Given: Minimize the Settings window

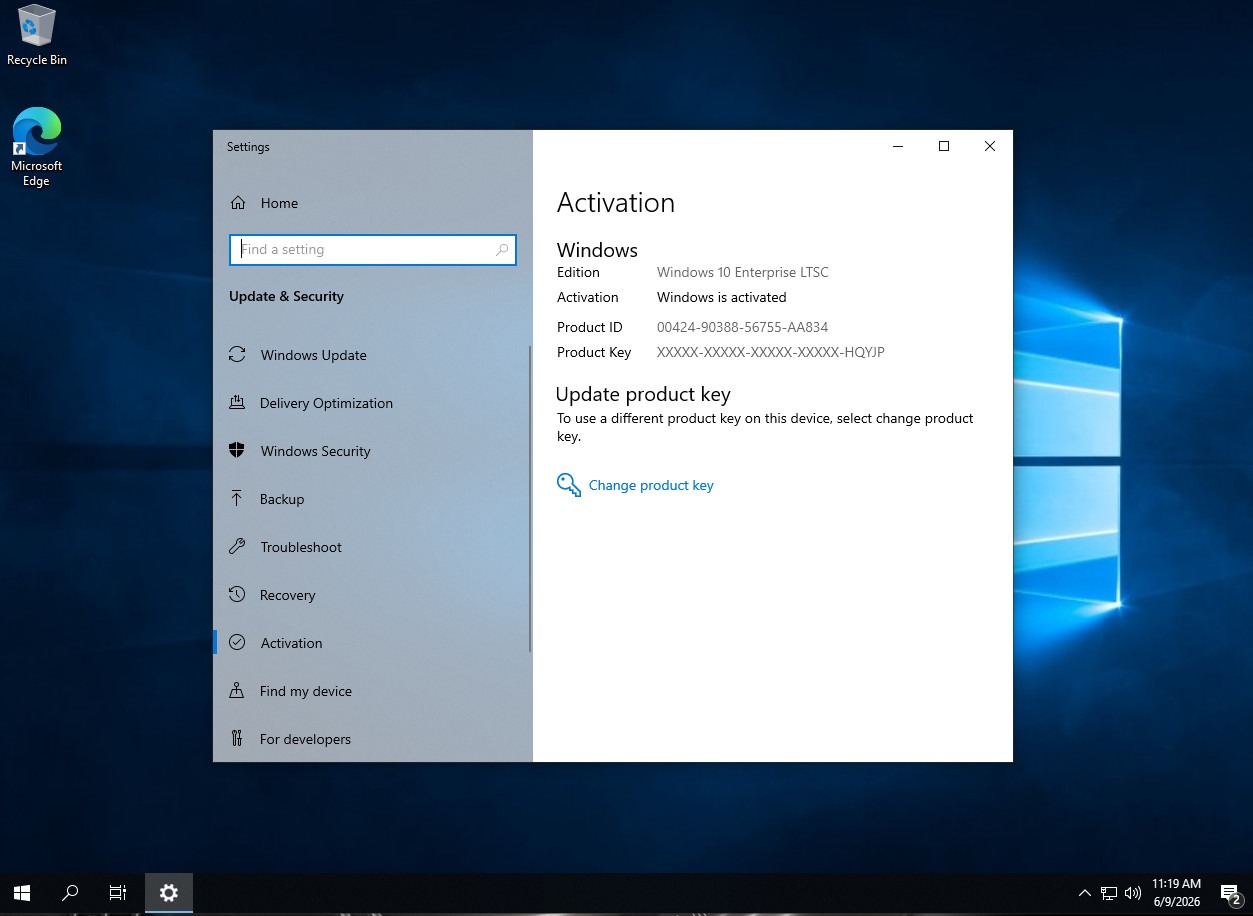Looking at the screenshot, I should [x=897, y=146].
